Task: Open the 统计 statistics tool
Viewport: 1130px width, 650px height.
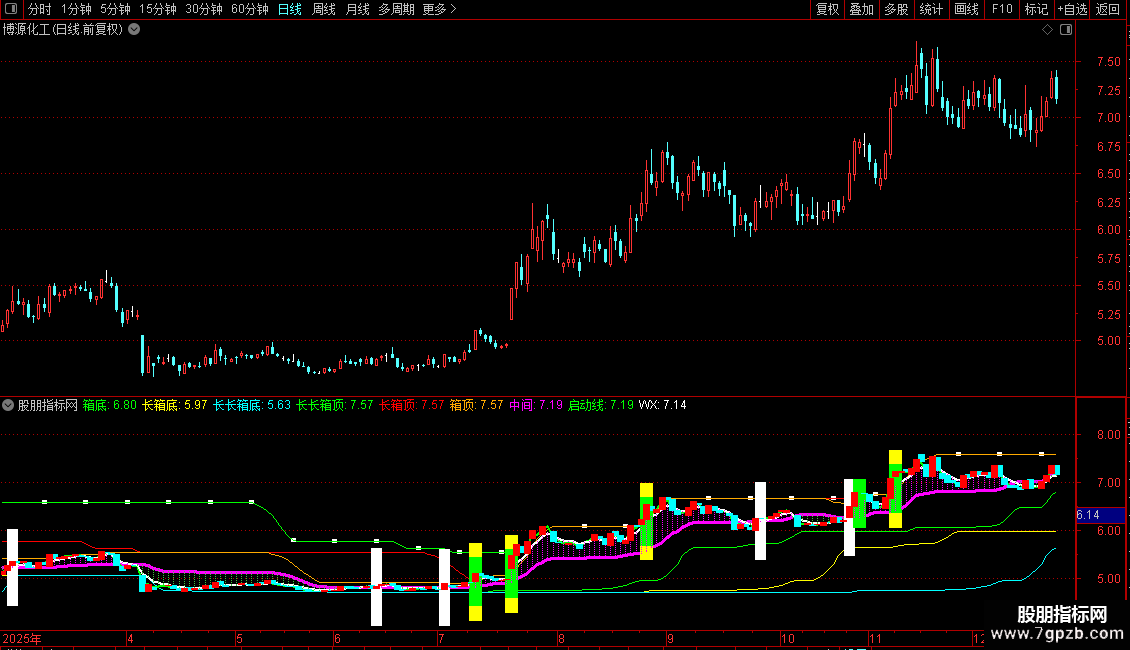Action: (931, 10)
